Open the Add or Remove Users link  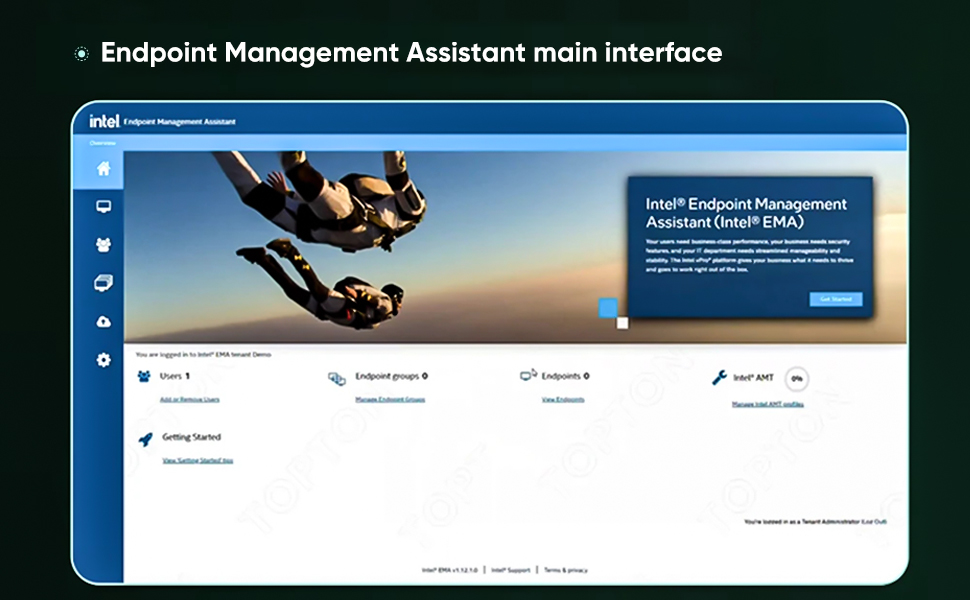point(189,399)
